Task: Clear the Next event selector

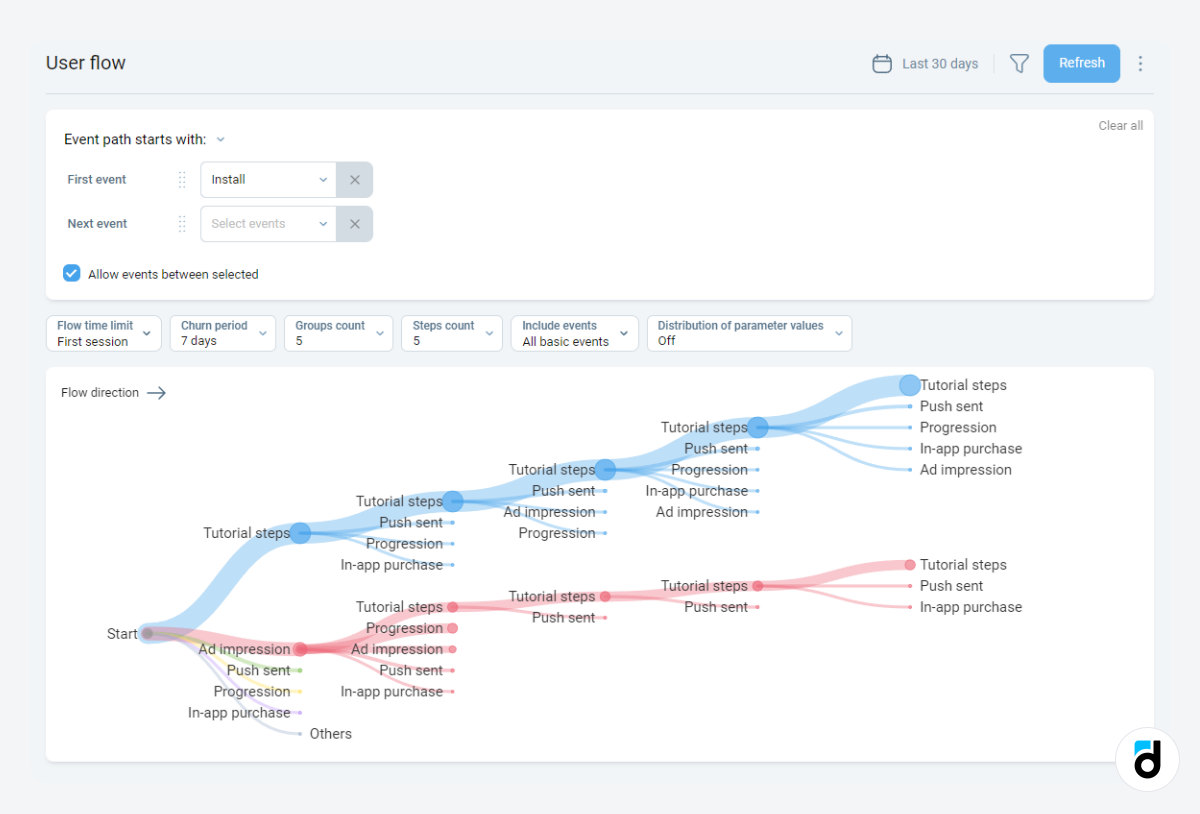Action: [354, 224]
